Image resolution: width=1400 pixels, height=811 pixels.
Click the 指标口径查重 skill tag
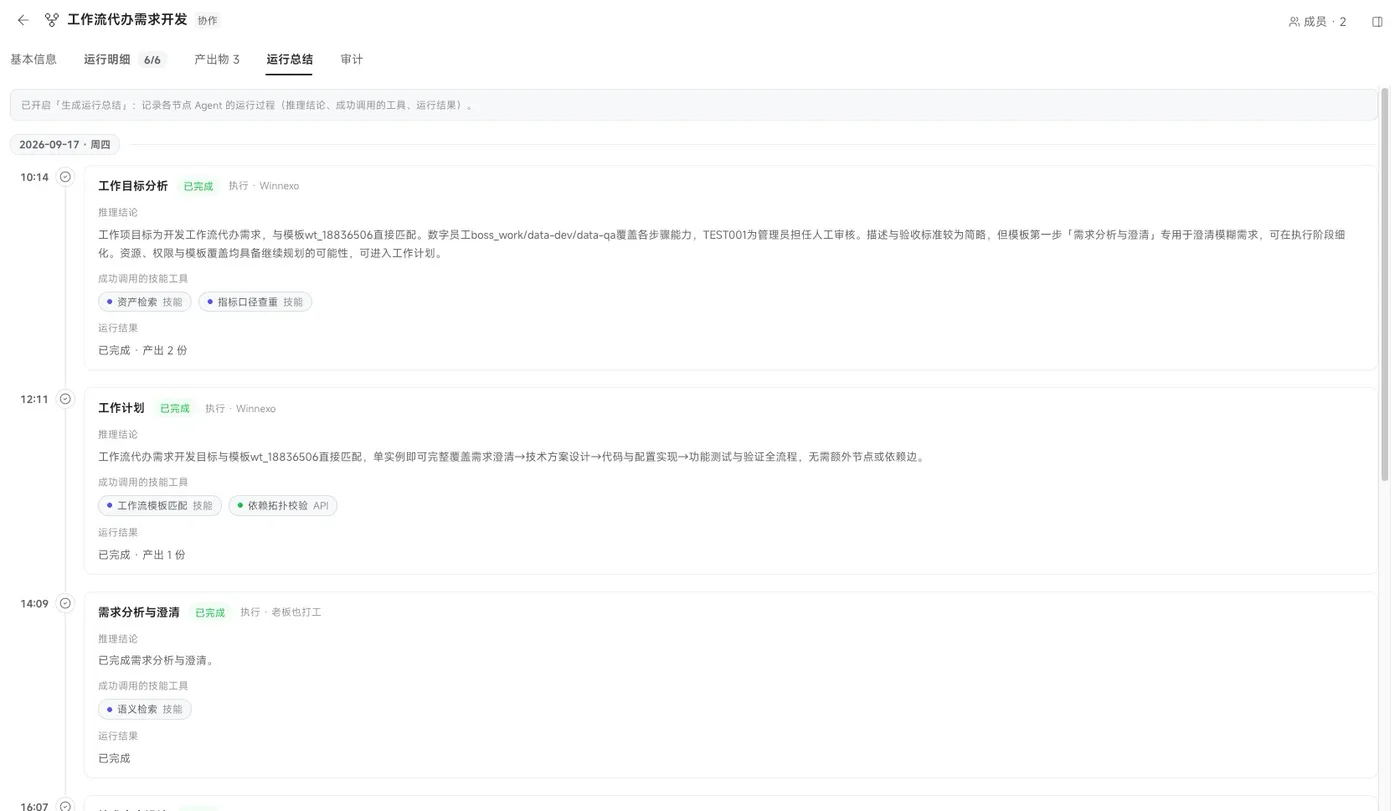pyautogui.click(x=255, y=302)
